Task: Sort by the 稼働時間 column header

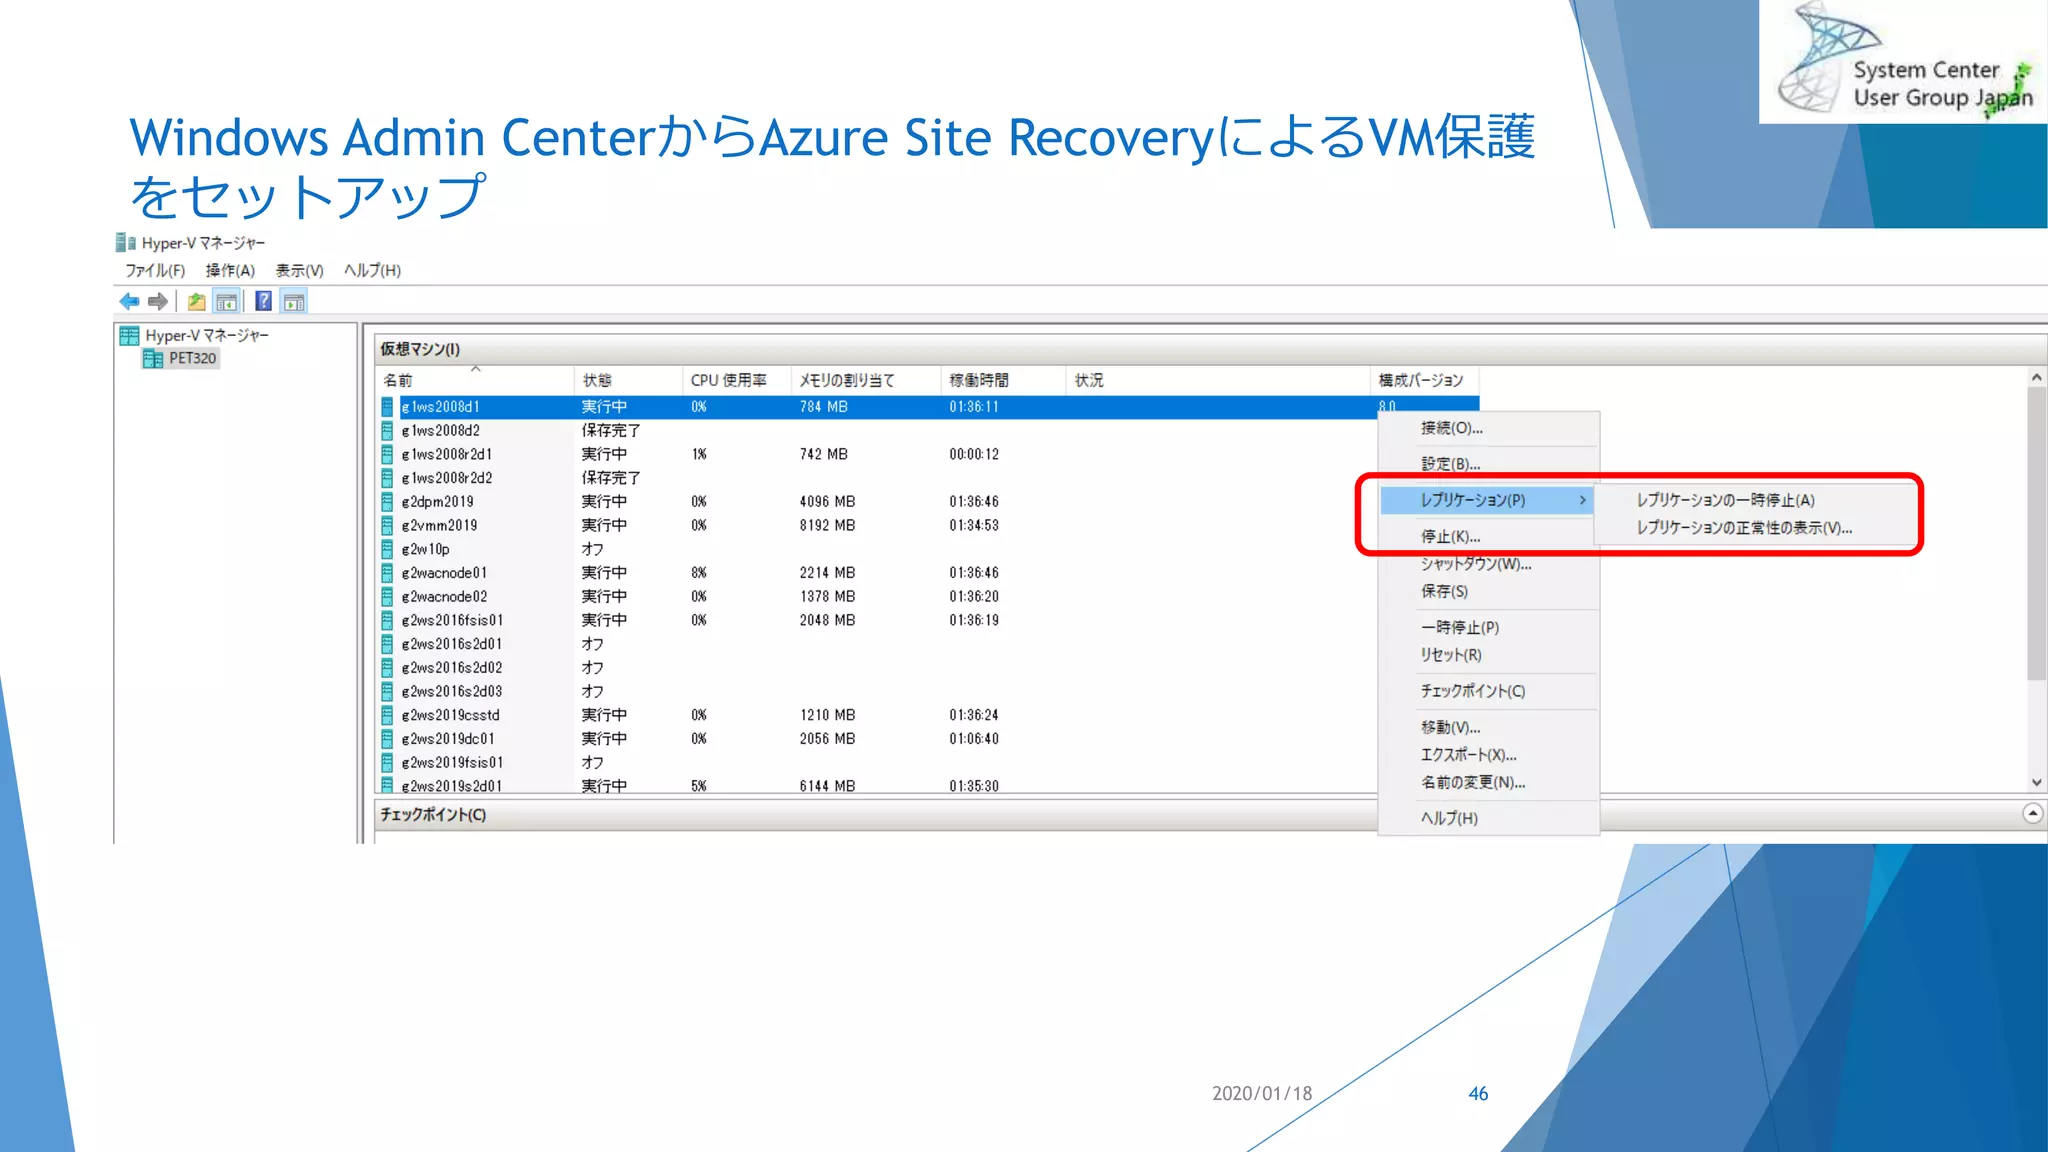Action: (x=1003, y=380)
